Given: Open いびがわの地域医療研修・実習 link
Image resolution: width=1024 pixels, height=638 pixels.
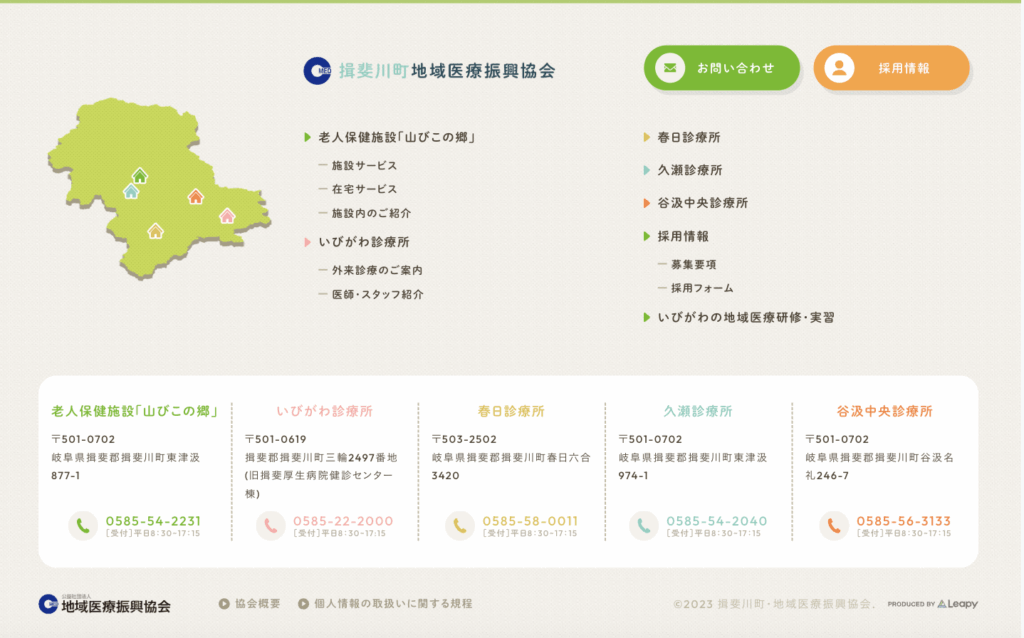Looking at the screenshot, I should 745,317.
